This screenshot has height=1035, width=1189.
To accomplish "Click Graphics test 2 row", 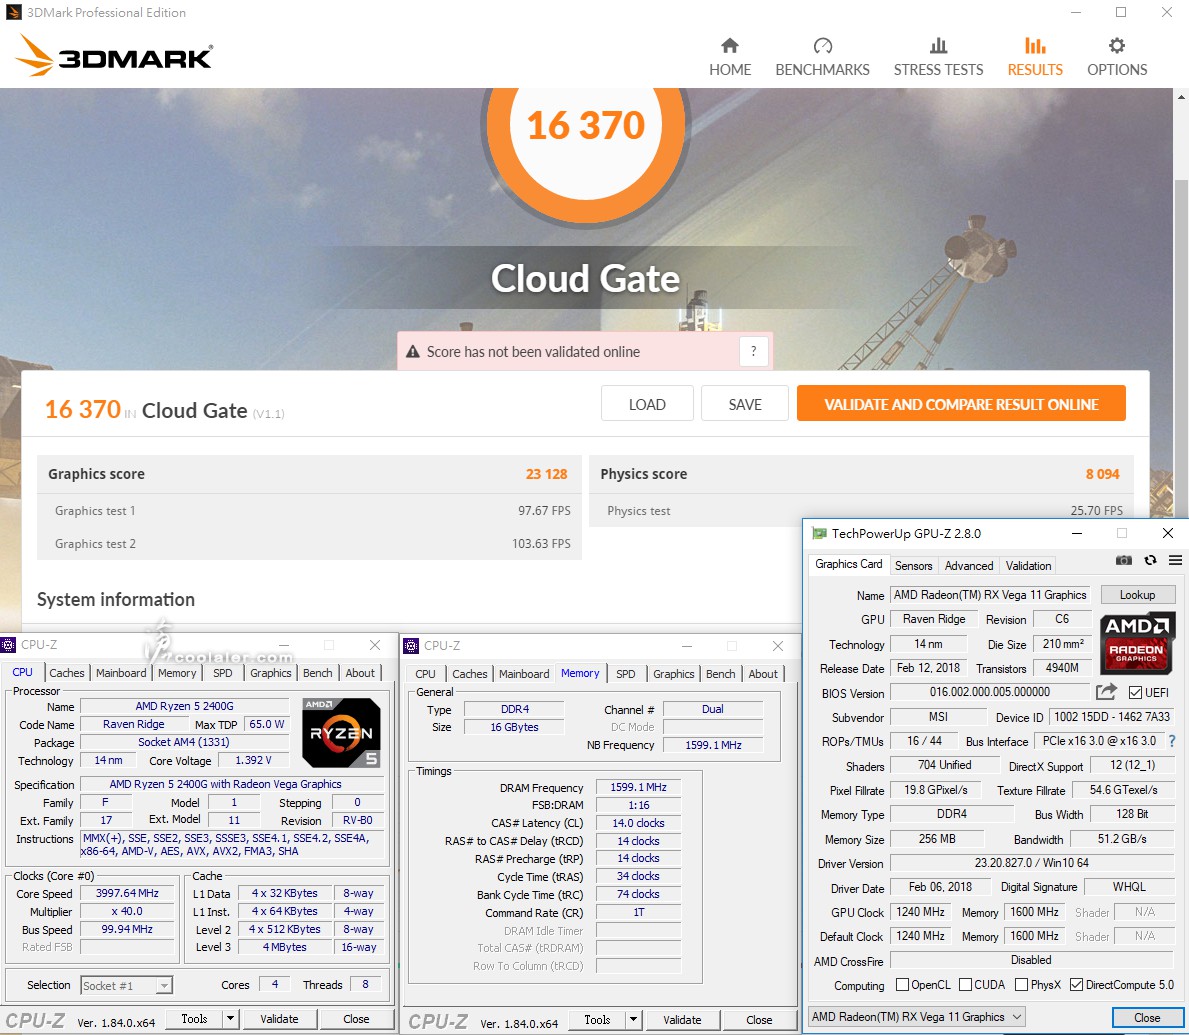I will pyautogui.click(x=309, y=543).
